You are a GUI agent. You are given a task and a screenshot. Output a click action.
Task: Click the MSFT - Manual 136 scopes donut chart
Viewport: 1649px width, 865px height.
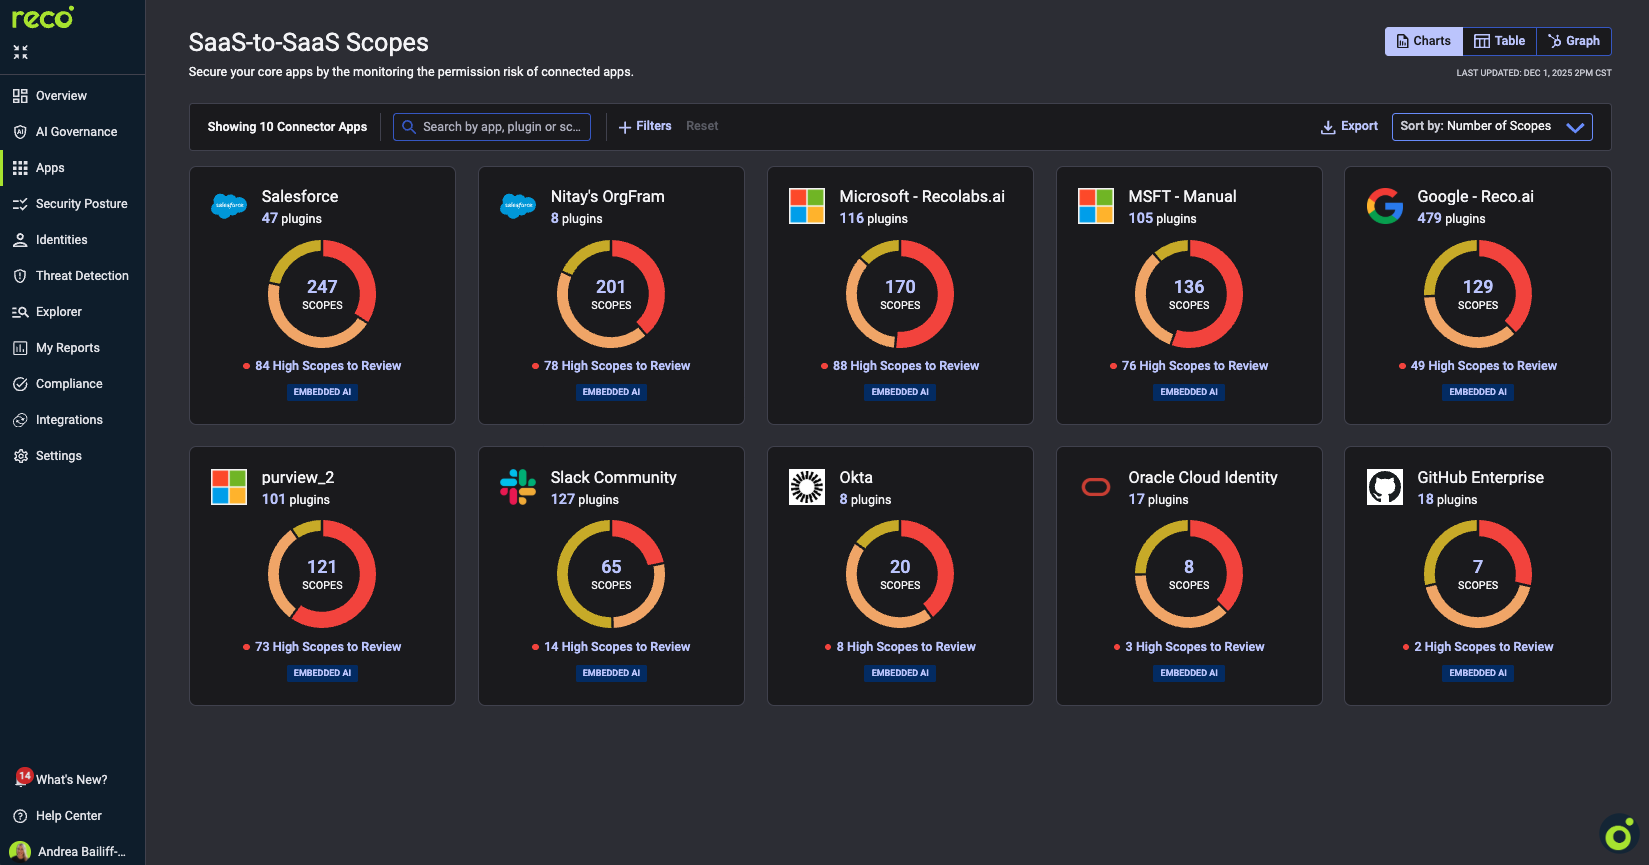[x=1189, y=294]
